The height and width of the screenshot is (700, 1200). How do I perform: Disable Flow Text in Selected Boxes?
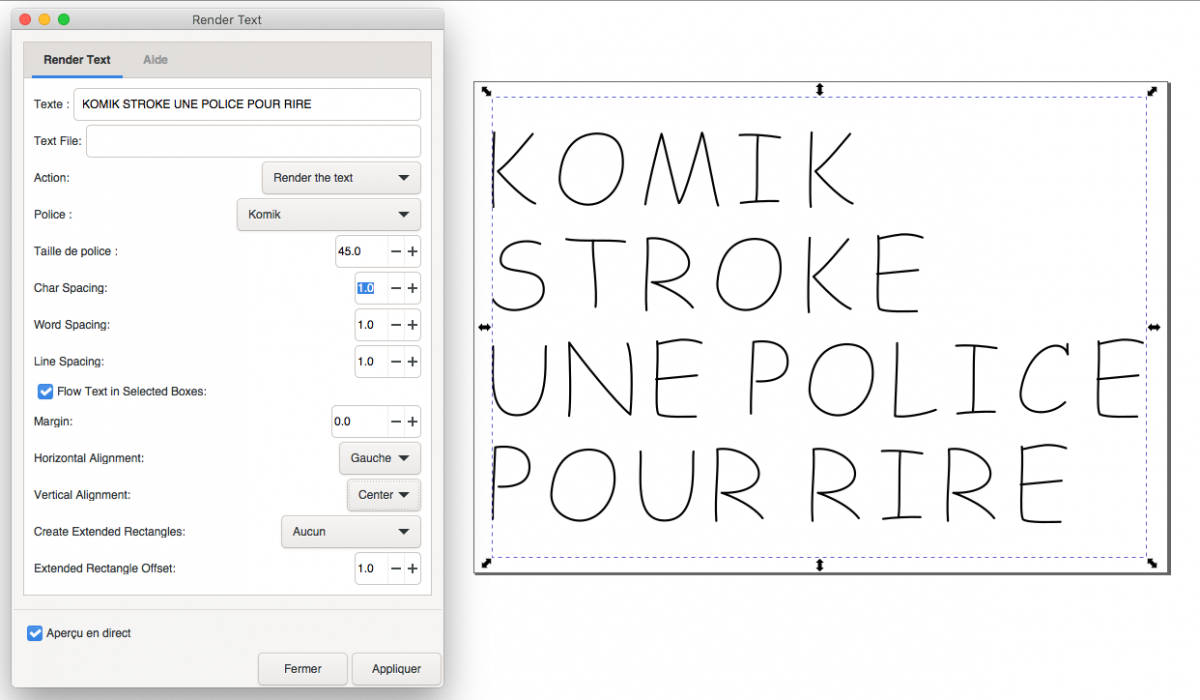[x=45, y=391]
